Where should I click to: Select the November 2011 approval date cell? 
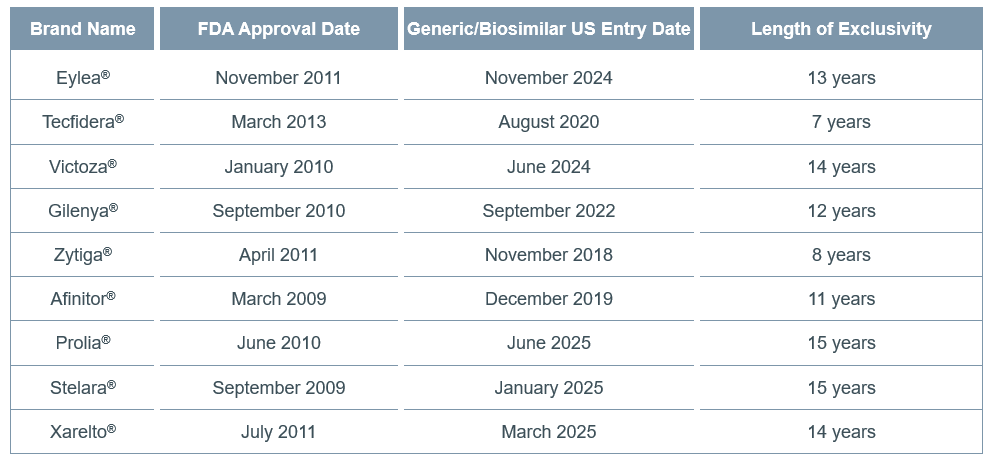[x=278, y=78]
